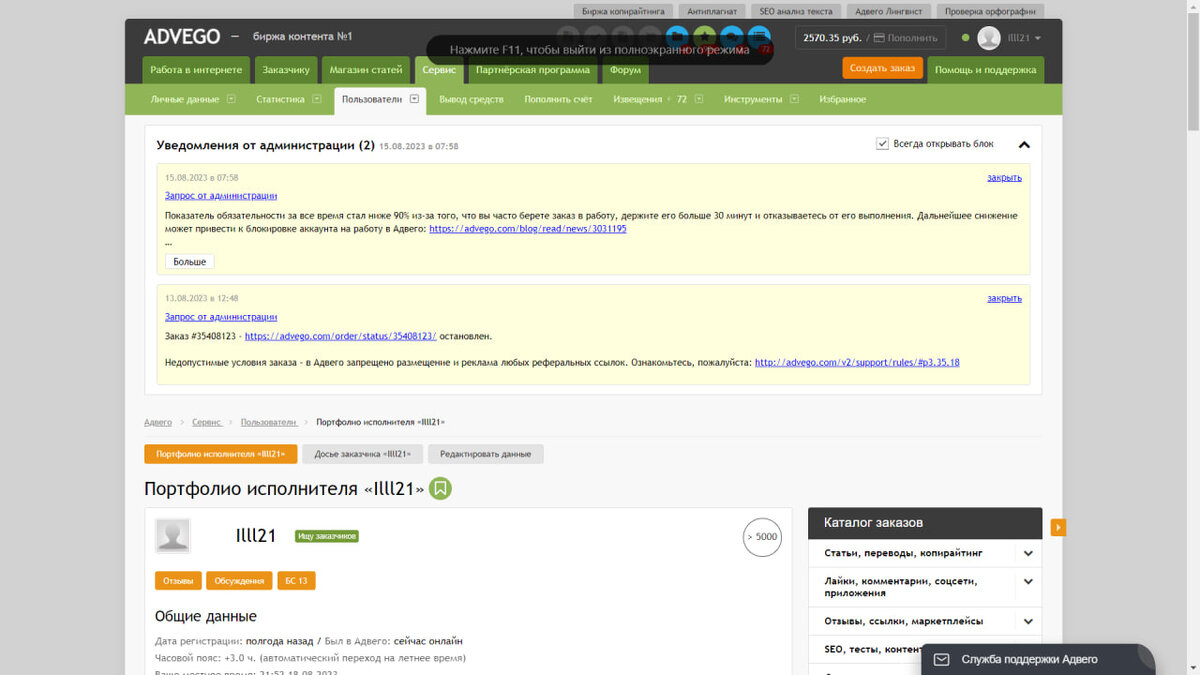Open 'Проверка орфографии' top tab
This screenshot has width=1200, height=675.
click(990, 11)
